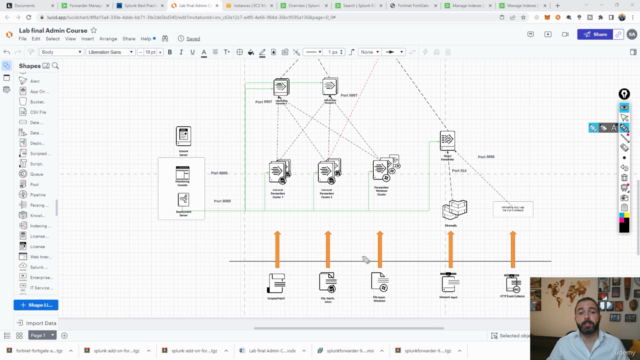Select the arrow cursor in annotation toolbar
This screenshot has width=640, height=360.
click(624, 118)
